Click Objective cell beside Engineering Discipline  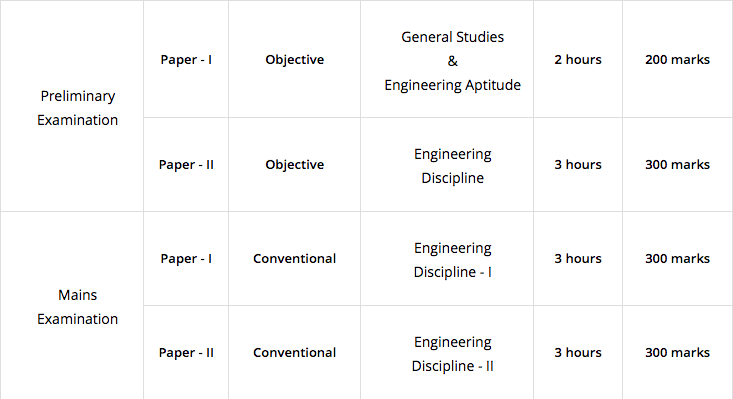coord(295,165)
